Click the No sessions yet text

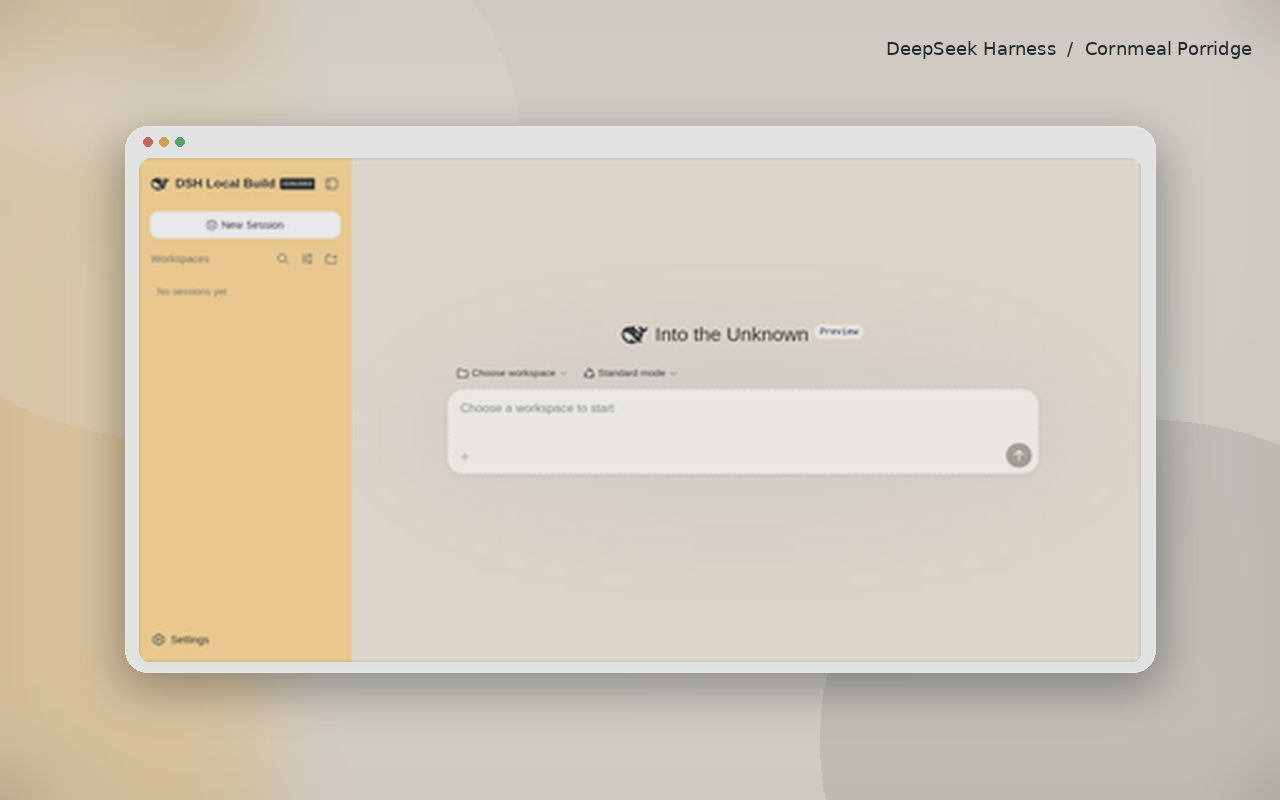[192, 292]
